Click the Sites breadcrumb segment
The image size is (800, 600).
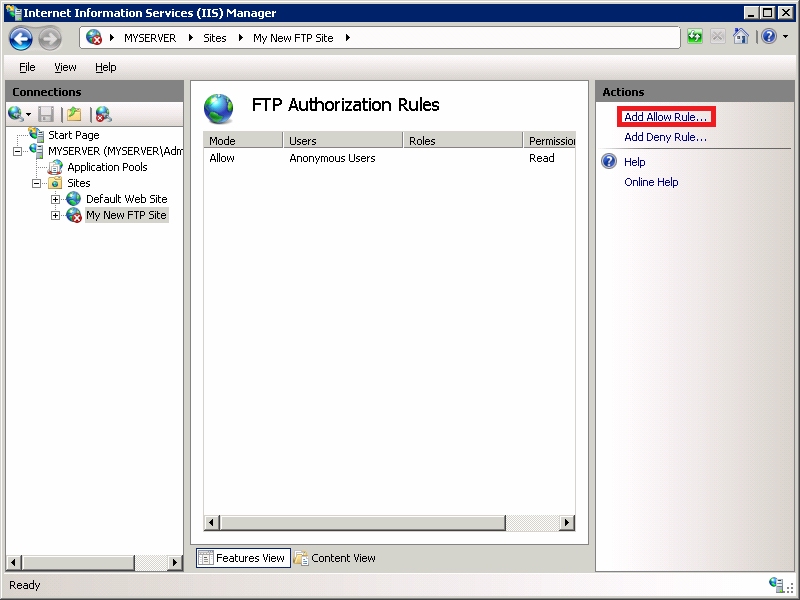pyautogui.click(x=215, y=38)
